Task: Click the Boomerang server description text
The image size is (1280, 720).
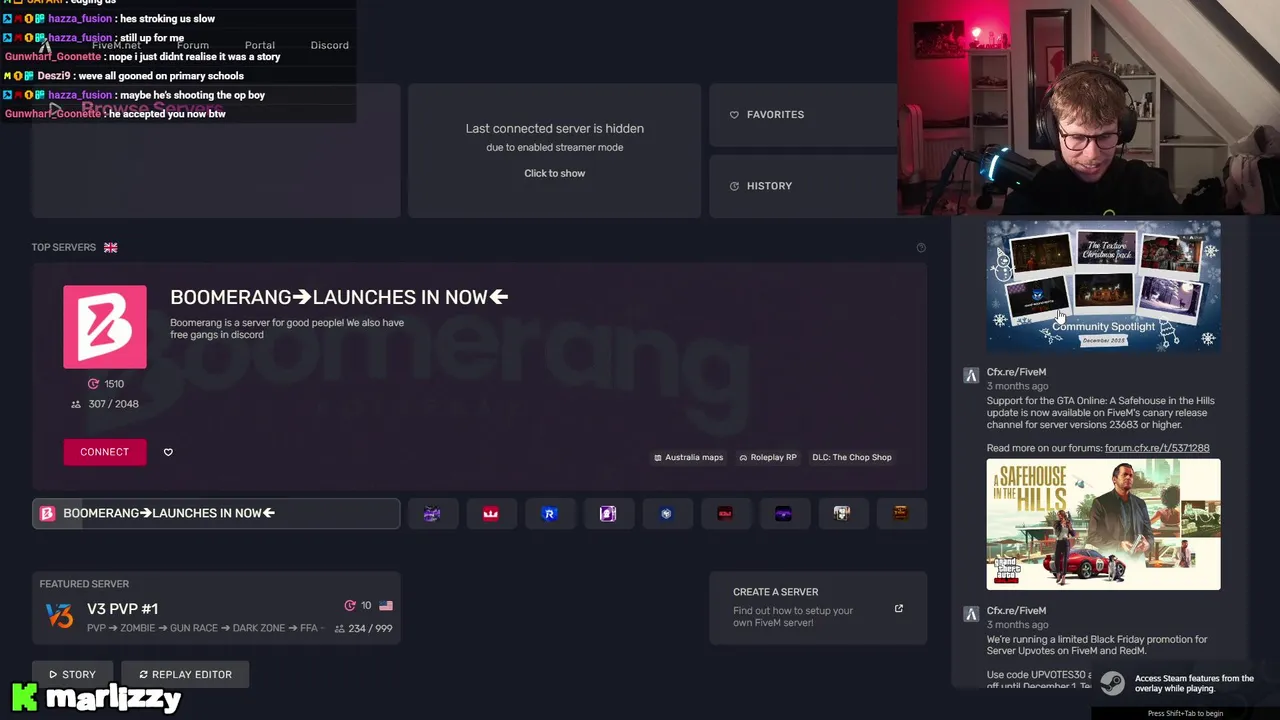Action: tap(287, 329)
